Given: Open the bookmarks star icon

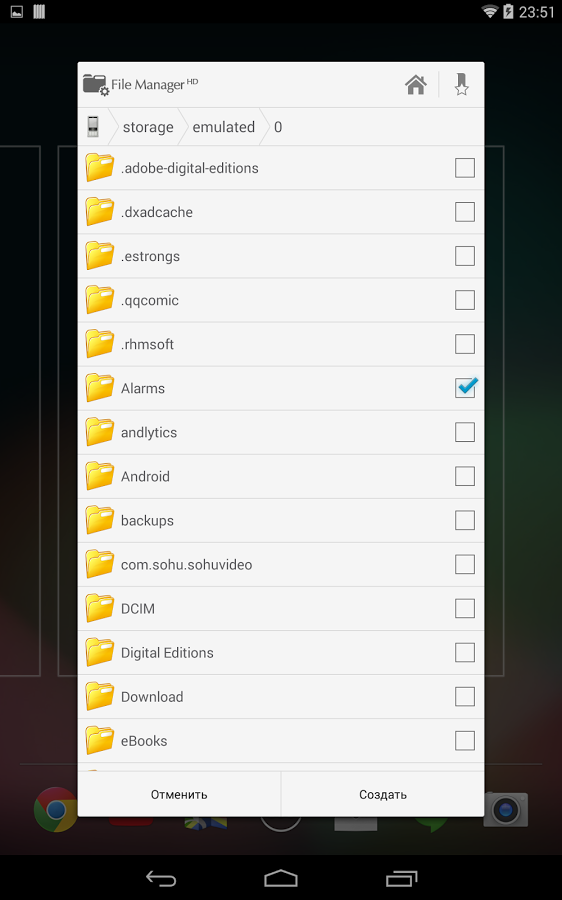Looking at the screenshot, I should point(462,84).
